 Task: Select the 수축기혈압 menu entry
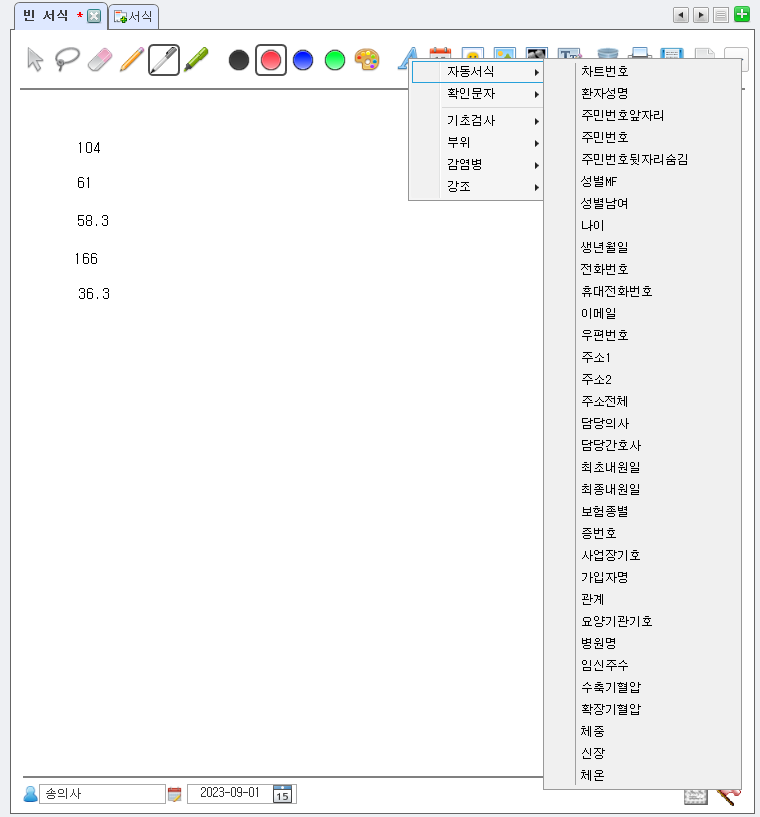[x=610, y=687]
